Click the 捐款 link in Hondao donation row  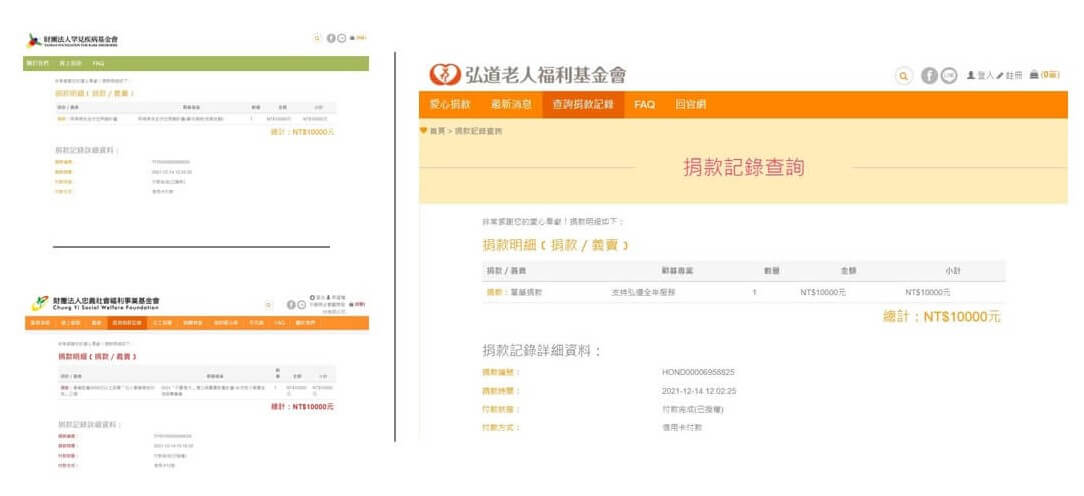pyautogui.click(x=492, y=292)
